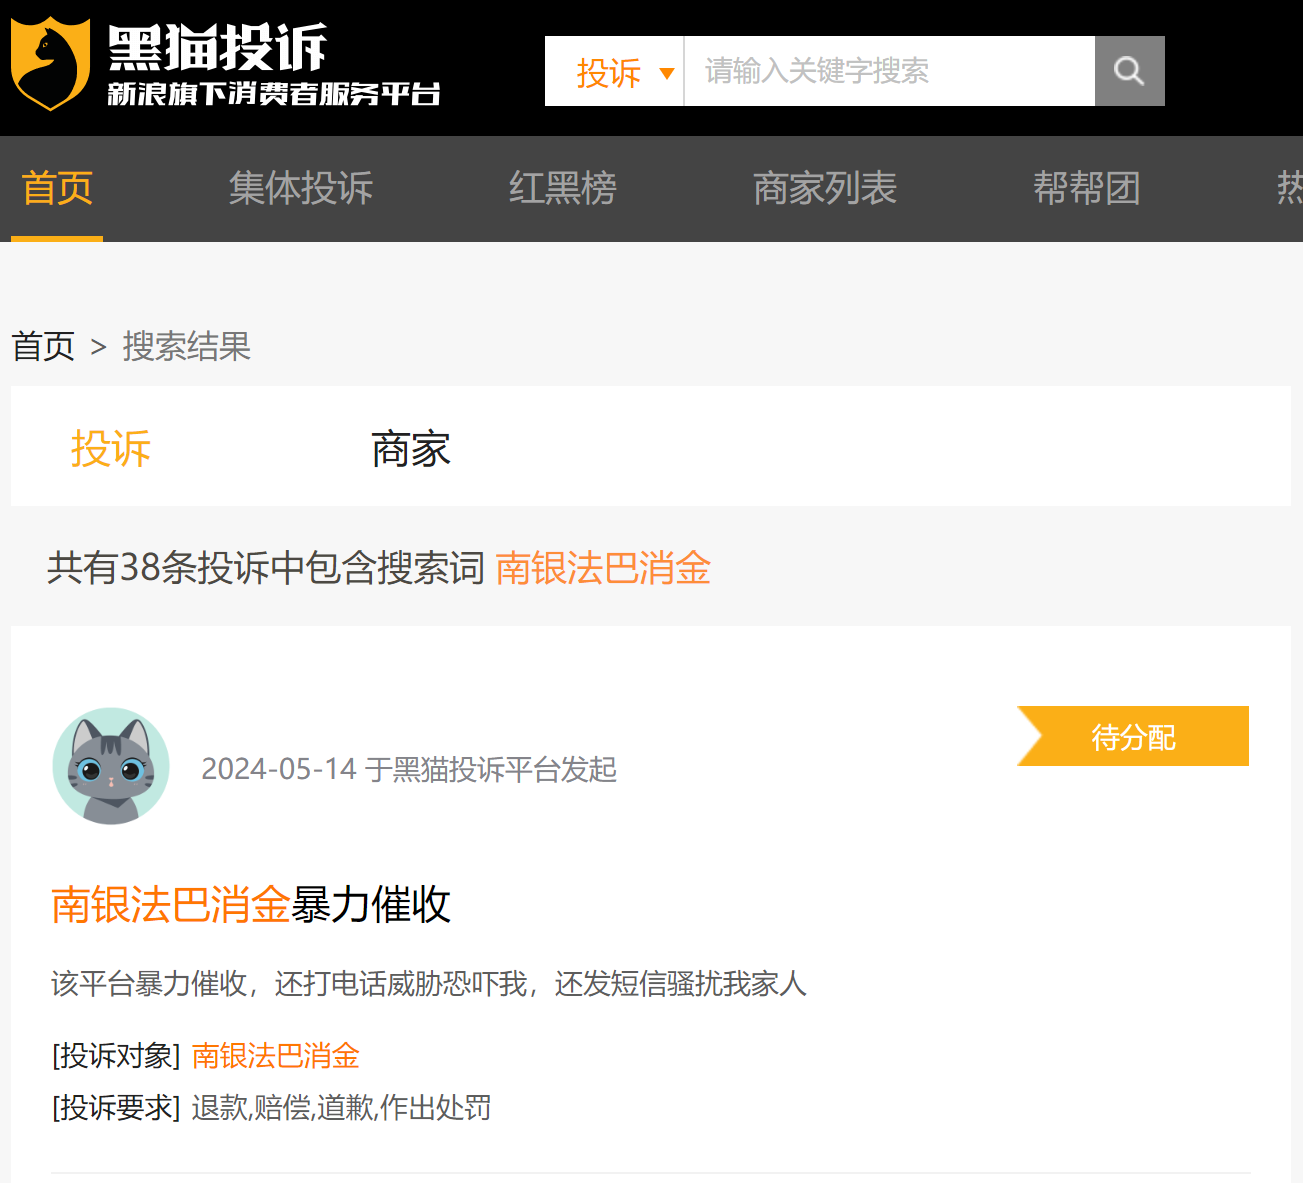The width and height of the screenshot is (1303, 1183).
Task: Open the 红黑榜 navigation item
Action: click(563, 188)
